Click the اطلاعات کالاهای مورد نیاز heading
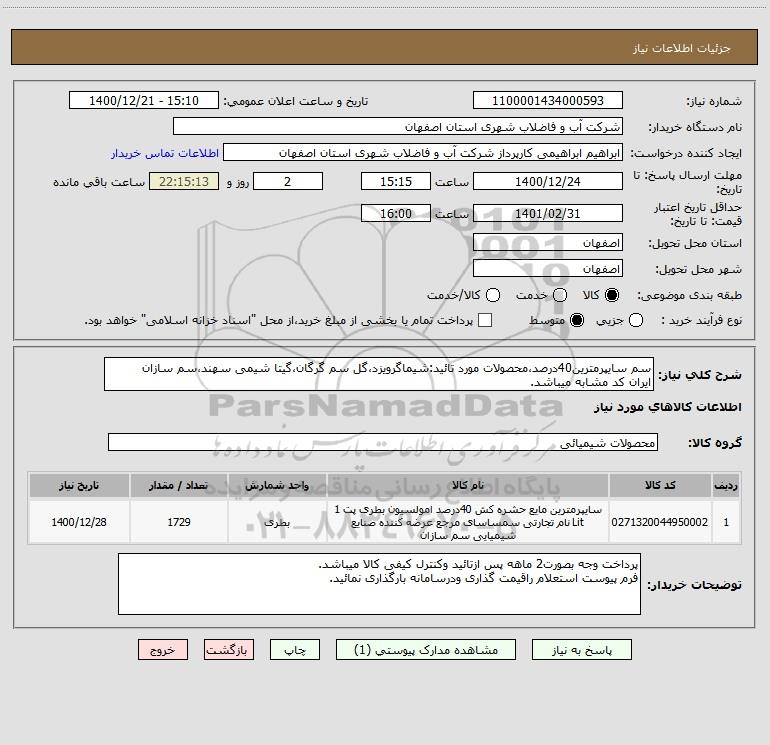Image resolution: width=770 pixels, height=745 pixels. pos(668,407)
